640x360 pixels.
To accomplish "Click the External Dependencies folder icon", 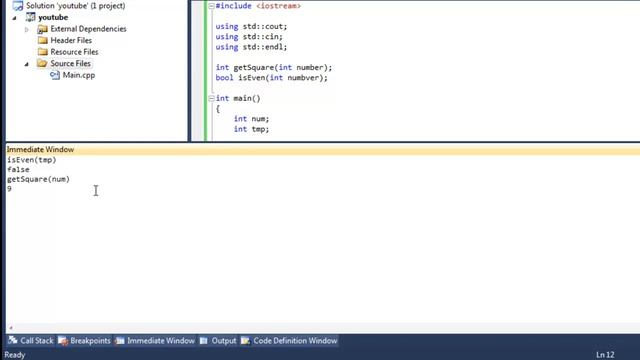I will point(42,29).
